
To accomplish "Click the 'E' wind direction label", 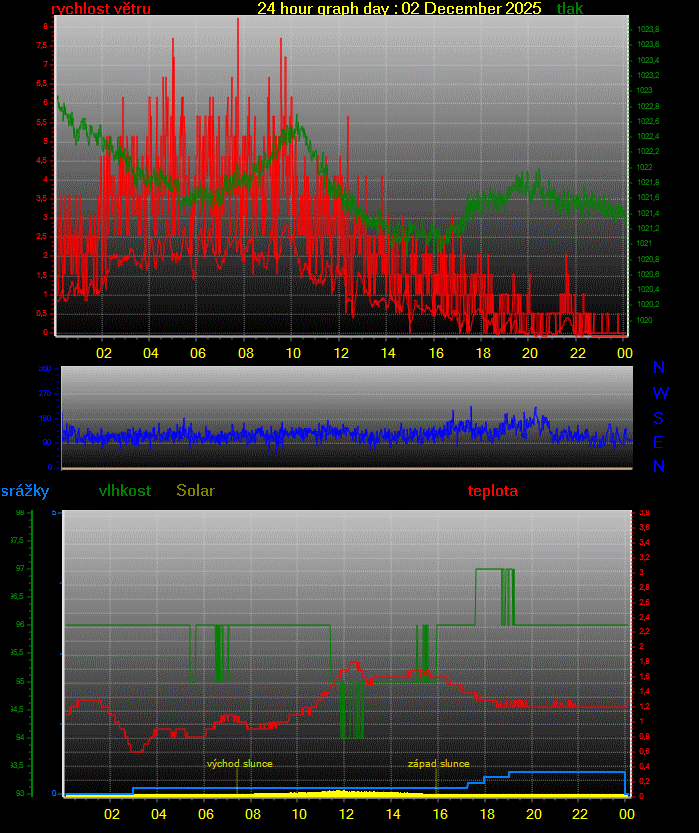I will click(x=659, y=442).
